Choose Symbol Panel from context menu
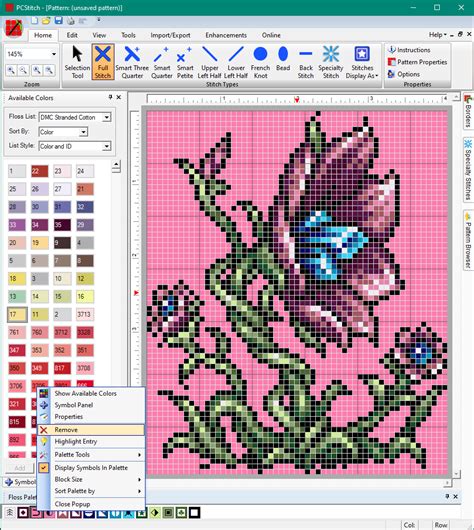The height and width of the screenshot is (530, 474). (91, 405)
